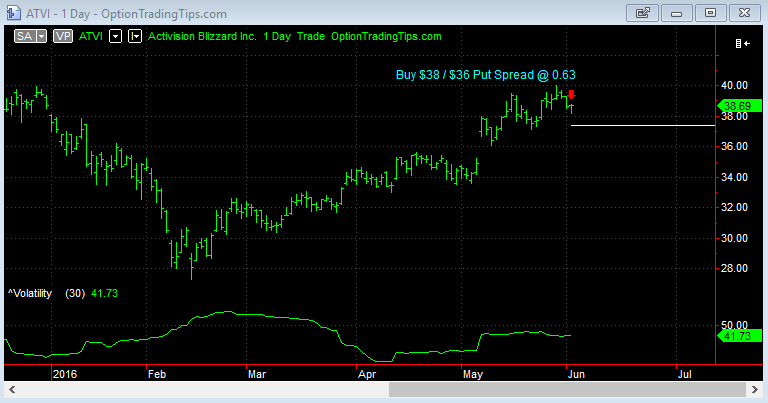The width and height of the screenshot is (768, 403).
Task: Click the horizontal scrollbar thumb
Action: (x=567, y=390)
